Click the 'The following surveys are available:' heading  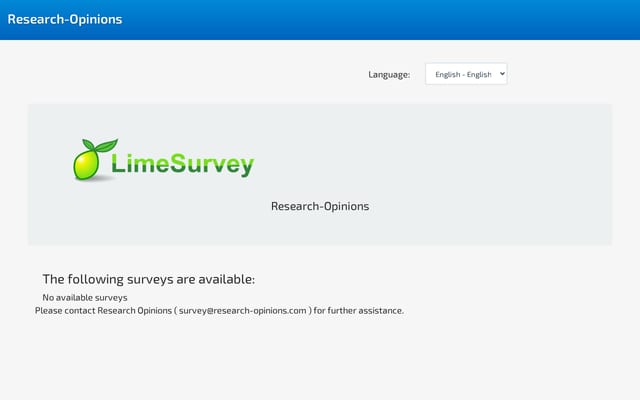point(149,279)
